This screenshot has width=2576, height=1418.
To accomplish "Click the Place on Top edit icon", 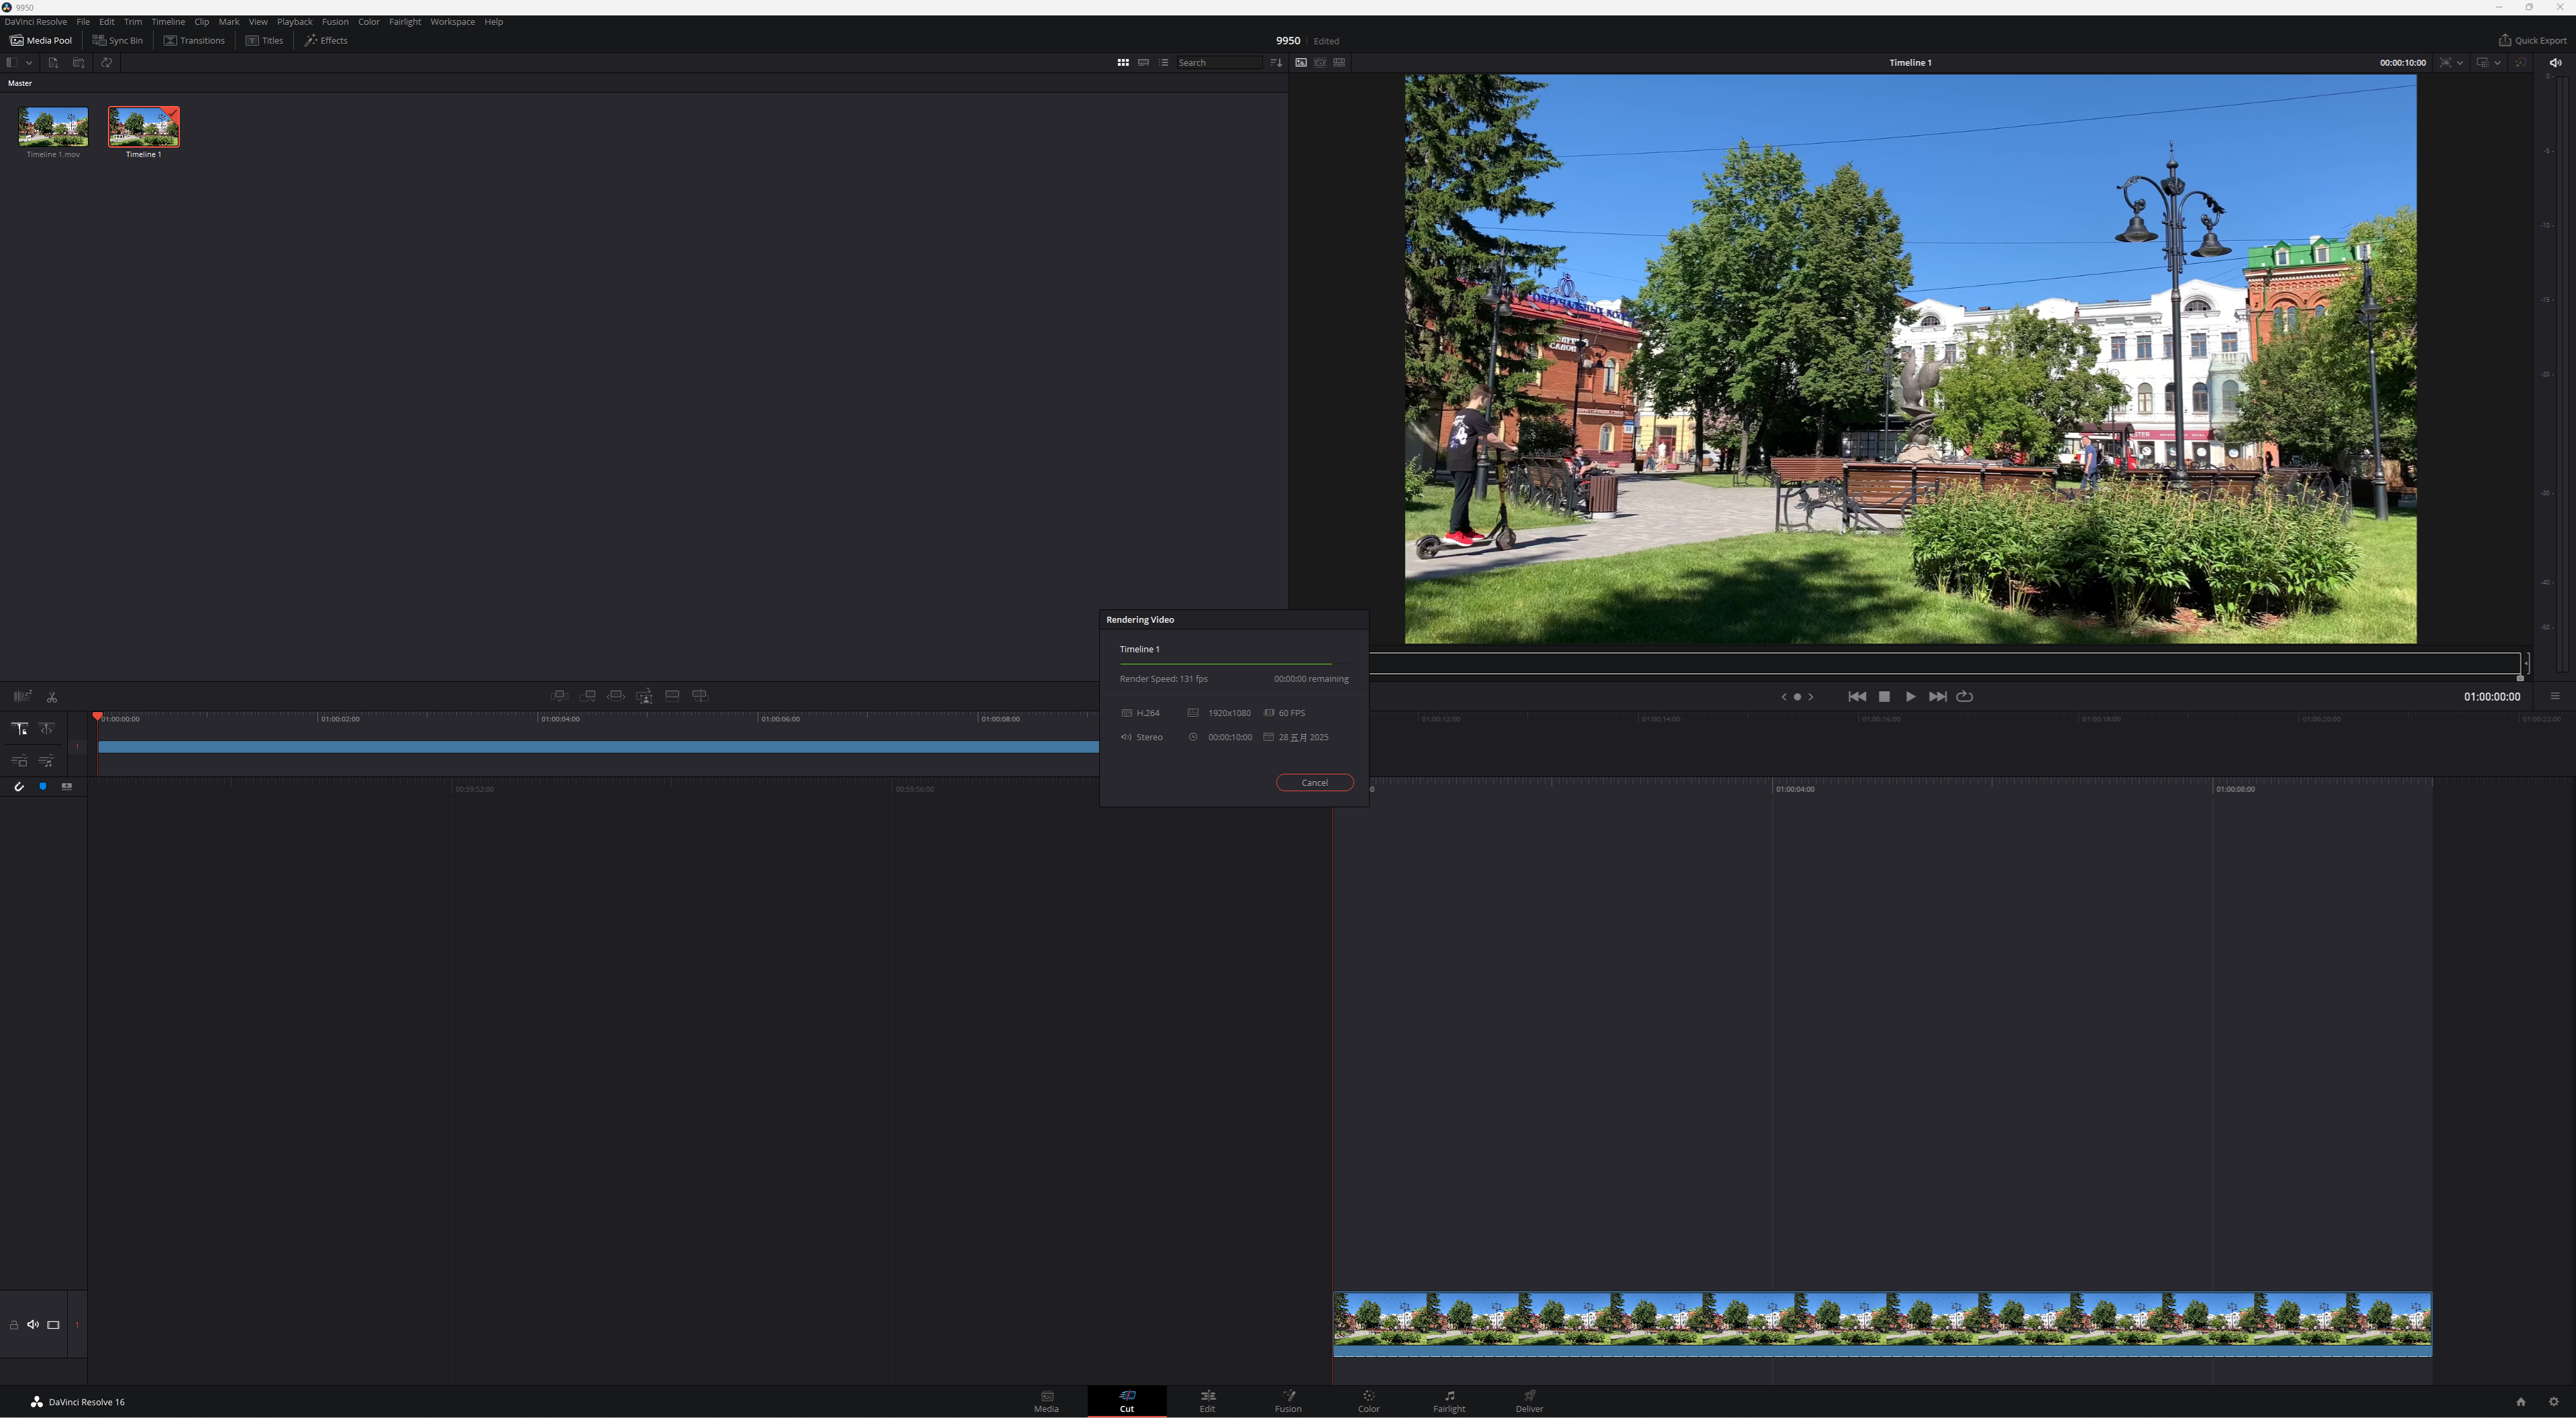I will click(x=672, y=696).
